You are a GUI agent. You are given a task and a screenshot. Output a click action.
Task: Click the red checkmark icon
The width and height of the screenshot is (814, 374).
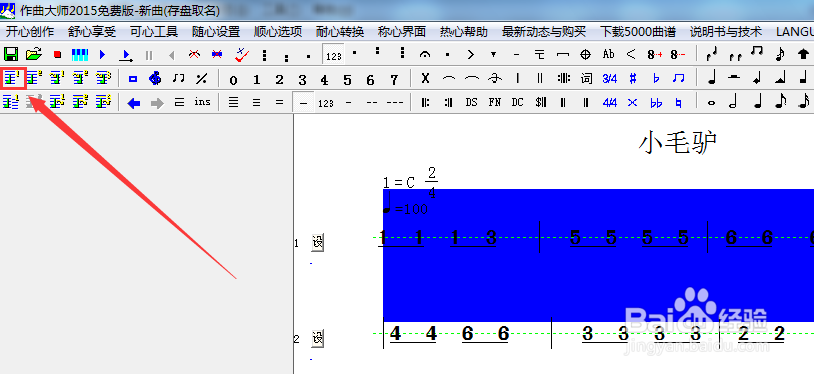click(x=241, y=54)
